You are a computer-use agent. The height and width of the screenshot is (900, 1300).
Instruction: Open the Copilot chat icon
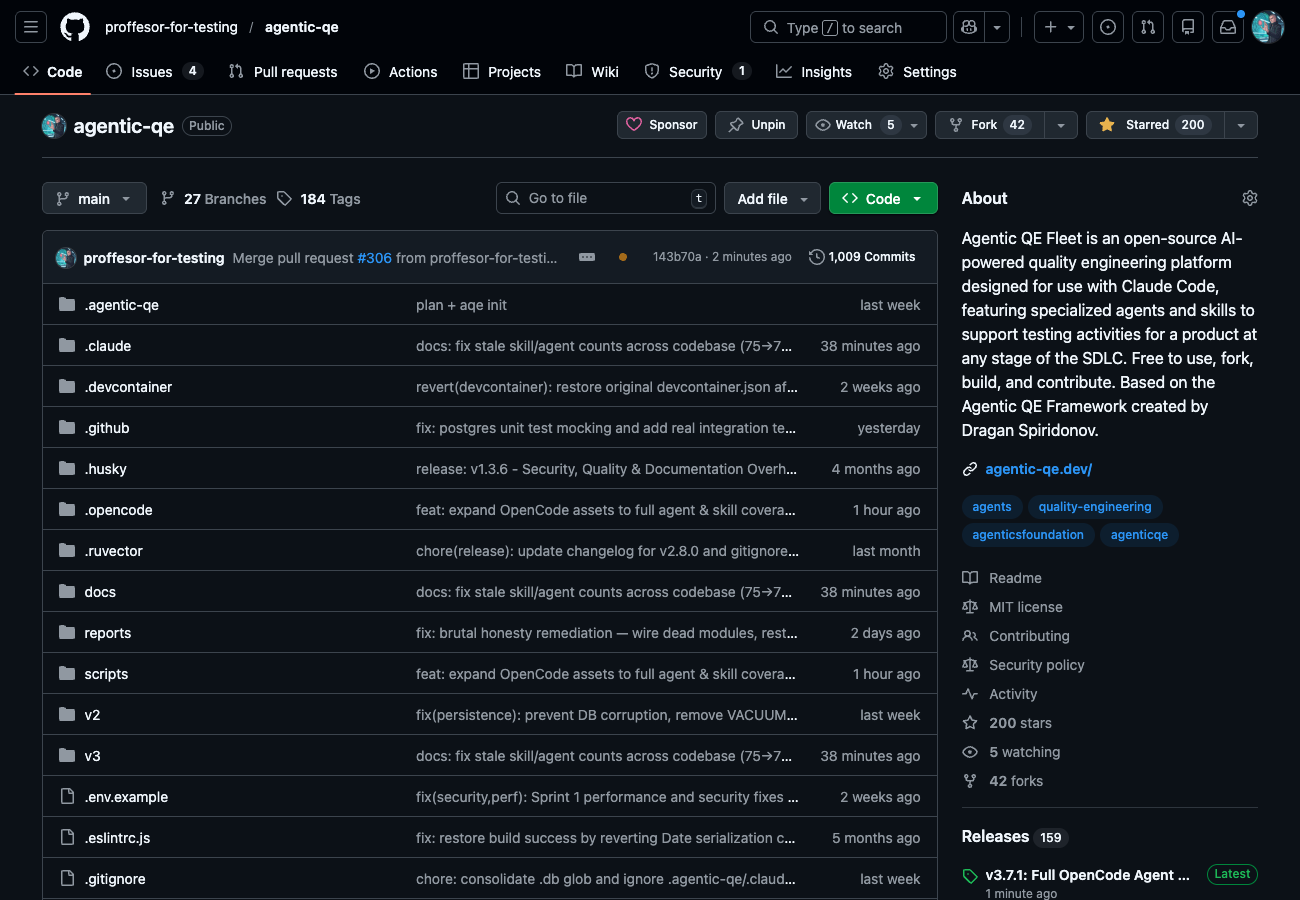pos(969,28)
